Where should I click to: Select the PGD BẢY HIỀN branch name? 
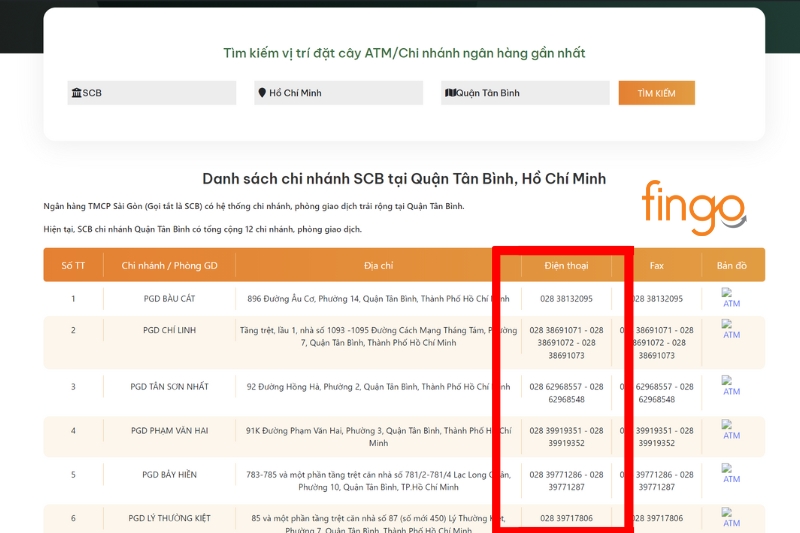click(x=169, y=474)
